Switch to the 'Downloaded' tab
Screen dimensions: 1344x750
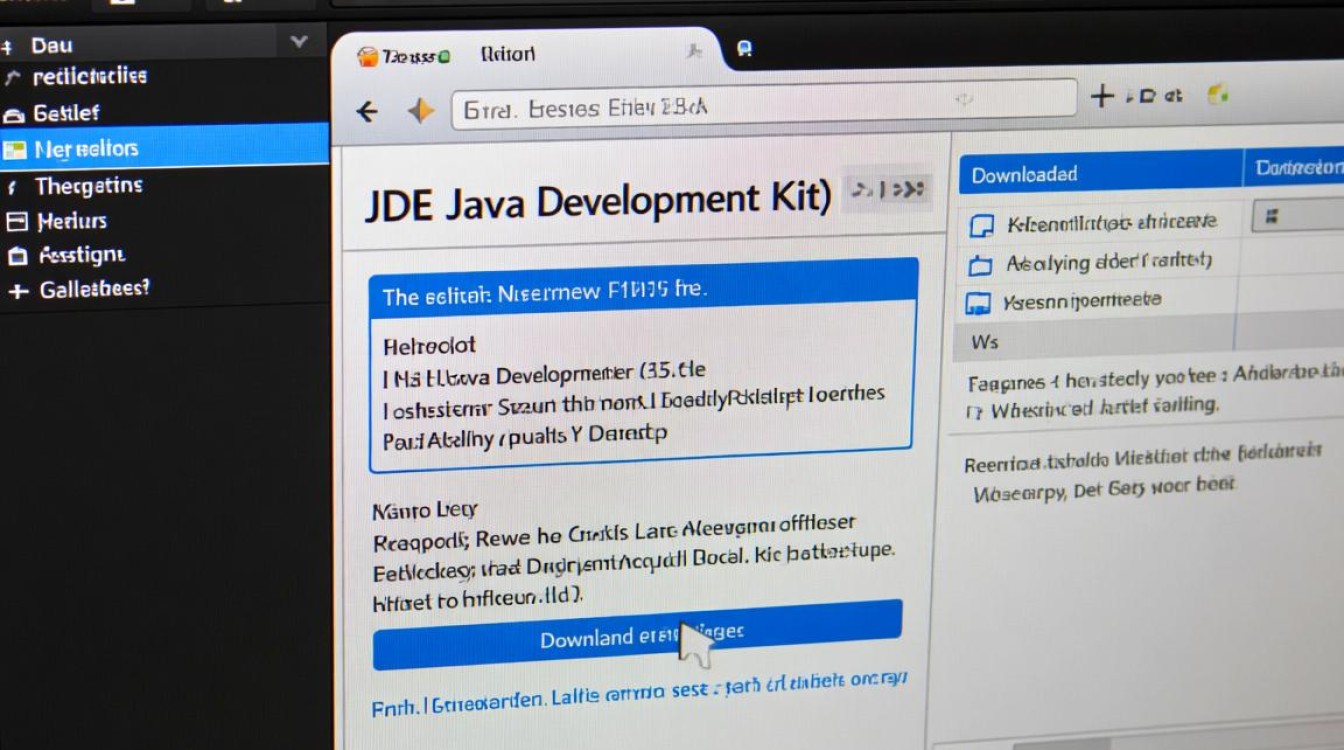point(1024,174)
